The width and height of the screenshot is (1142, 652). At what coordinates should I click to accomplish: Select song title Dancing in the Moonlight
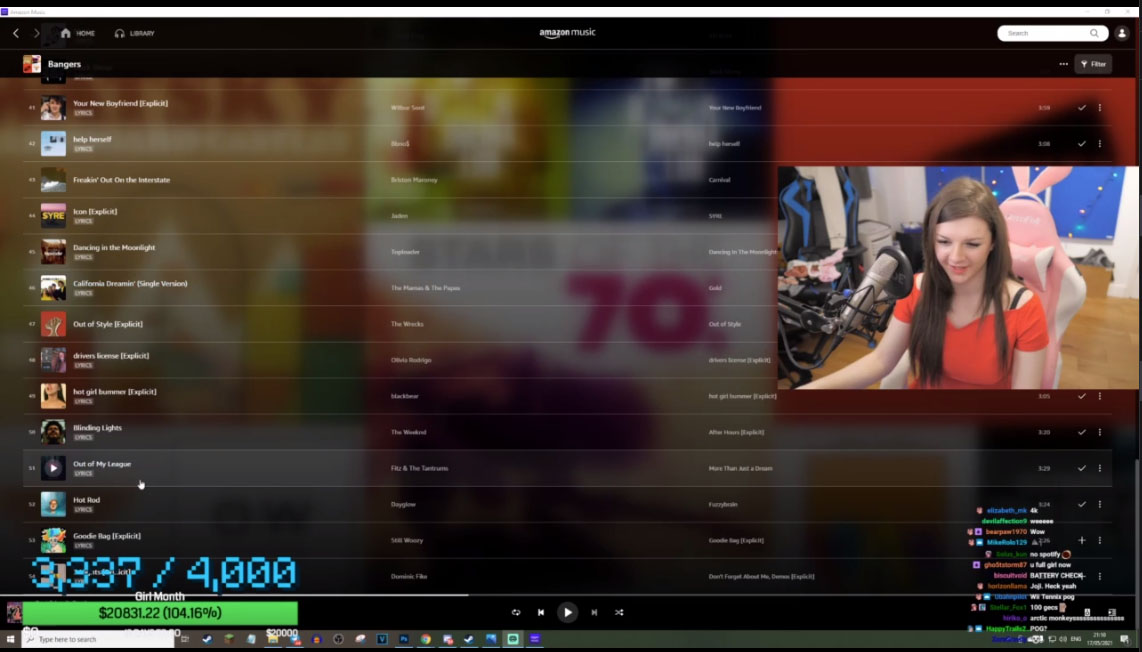point(114,247)
